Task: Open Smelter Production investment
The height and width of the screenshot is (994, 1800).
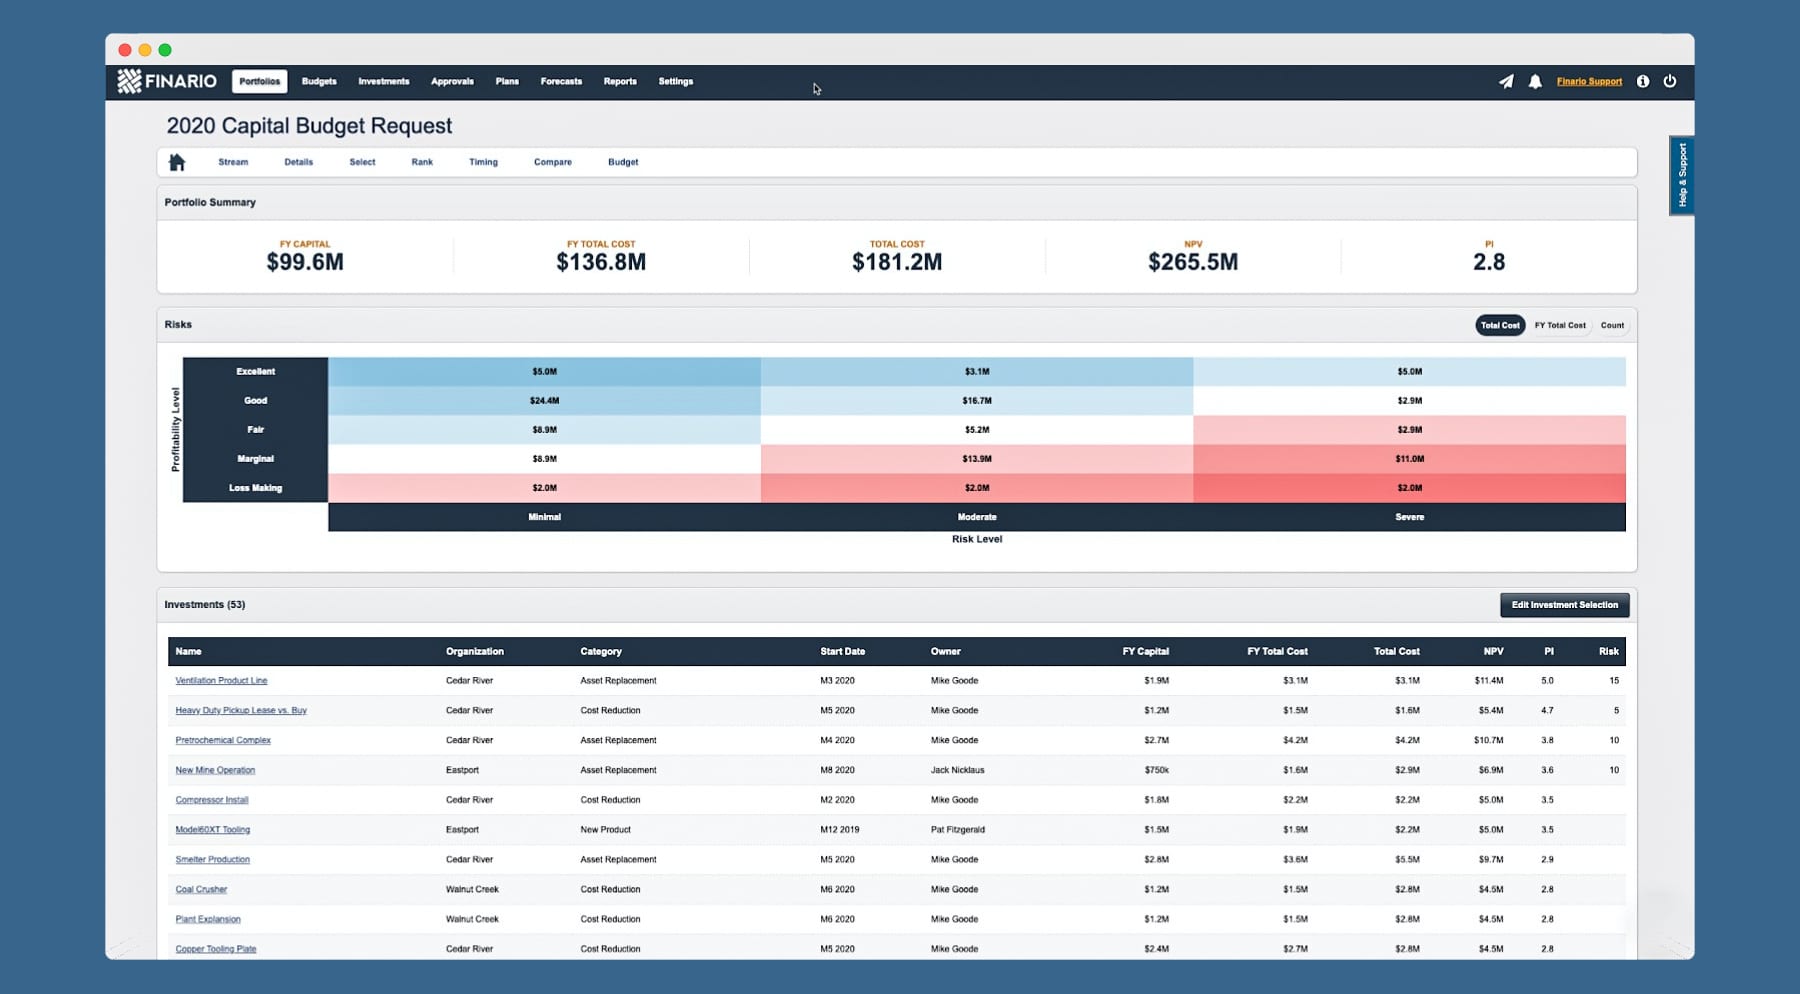Action: [x=213, y=860]
